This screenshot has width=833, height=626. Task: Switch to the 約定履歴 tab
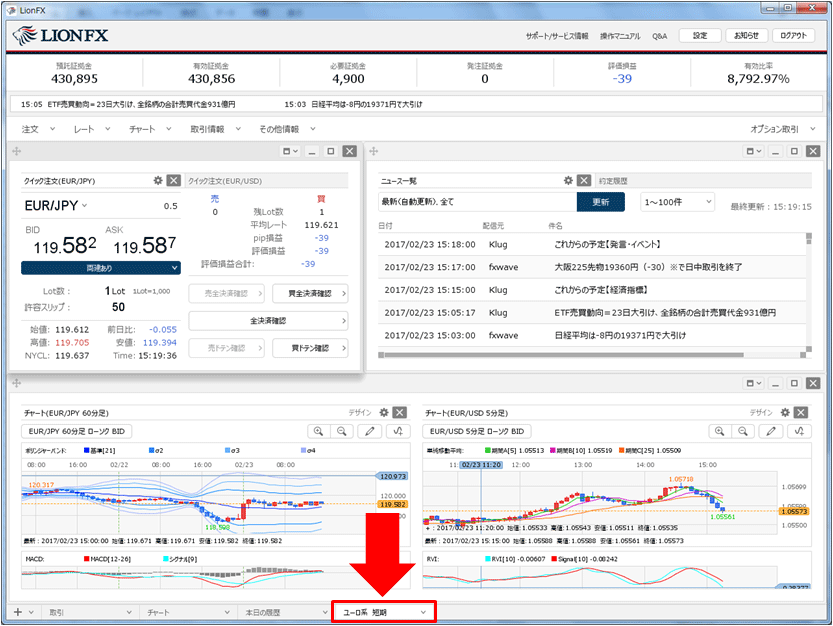point(613,181)
